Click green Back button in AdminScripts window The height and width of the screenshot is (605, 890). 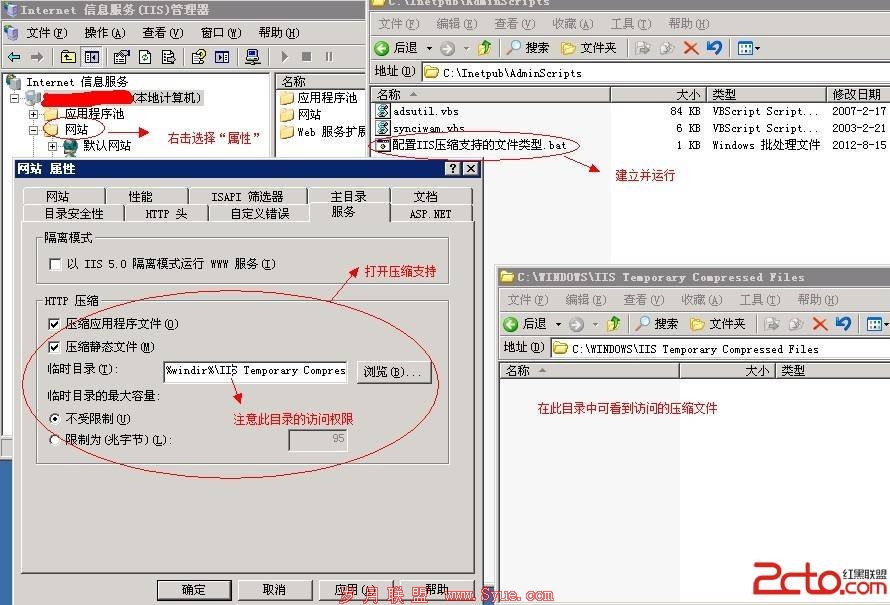click(382, 48)
